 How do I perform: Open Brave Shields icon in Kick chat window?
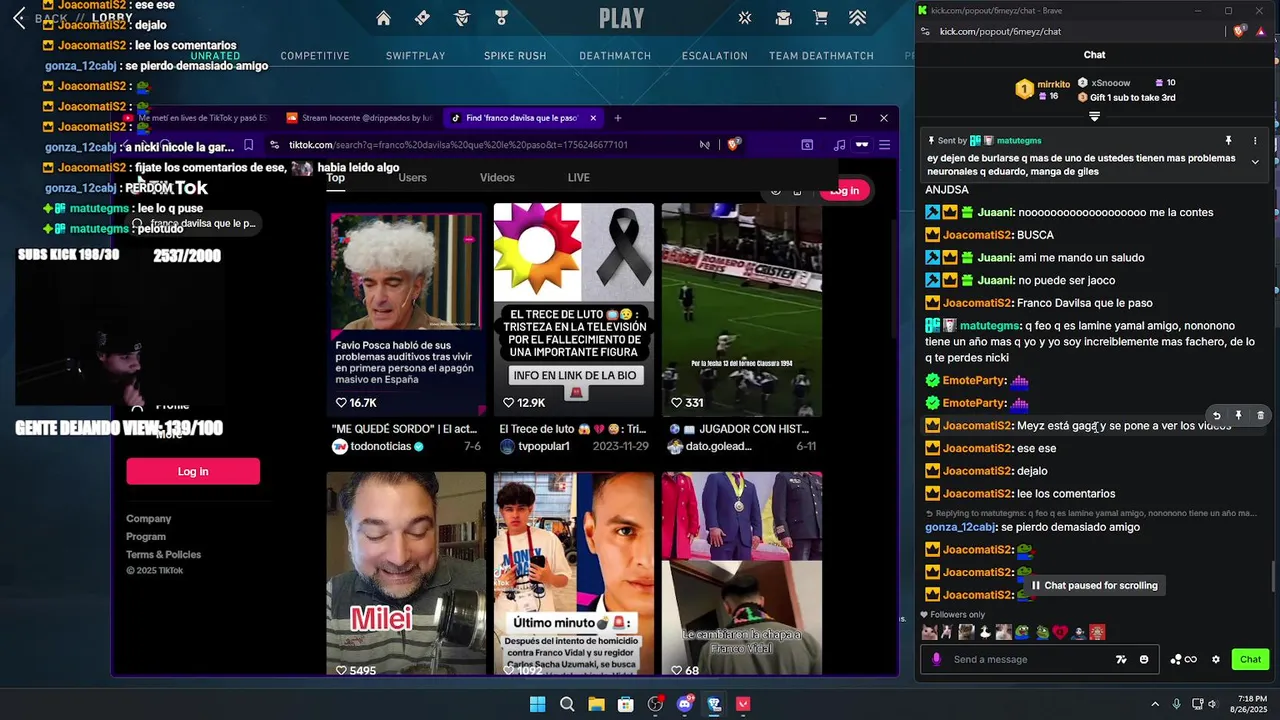(x=1239, y=32)
